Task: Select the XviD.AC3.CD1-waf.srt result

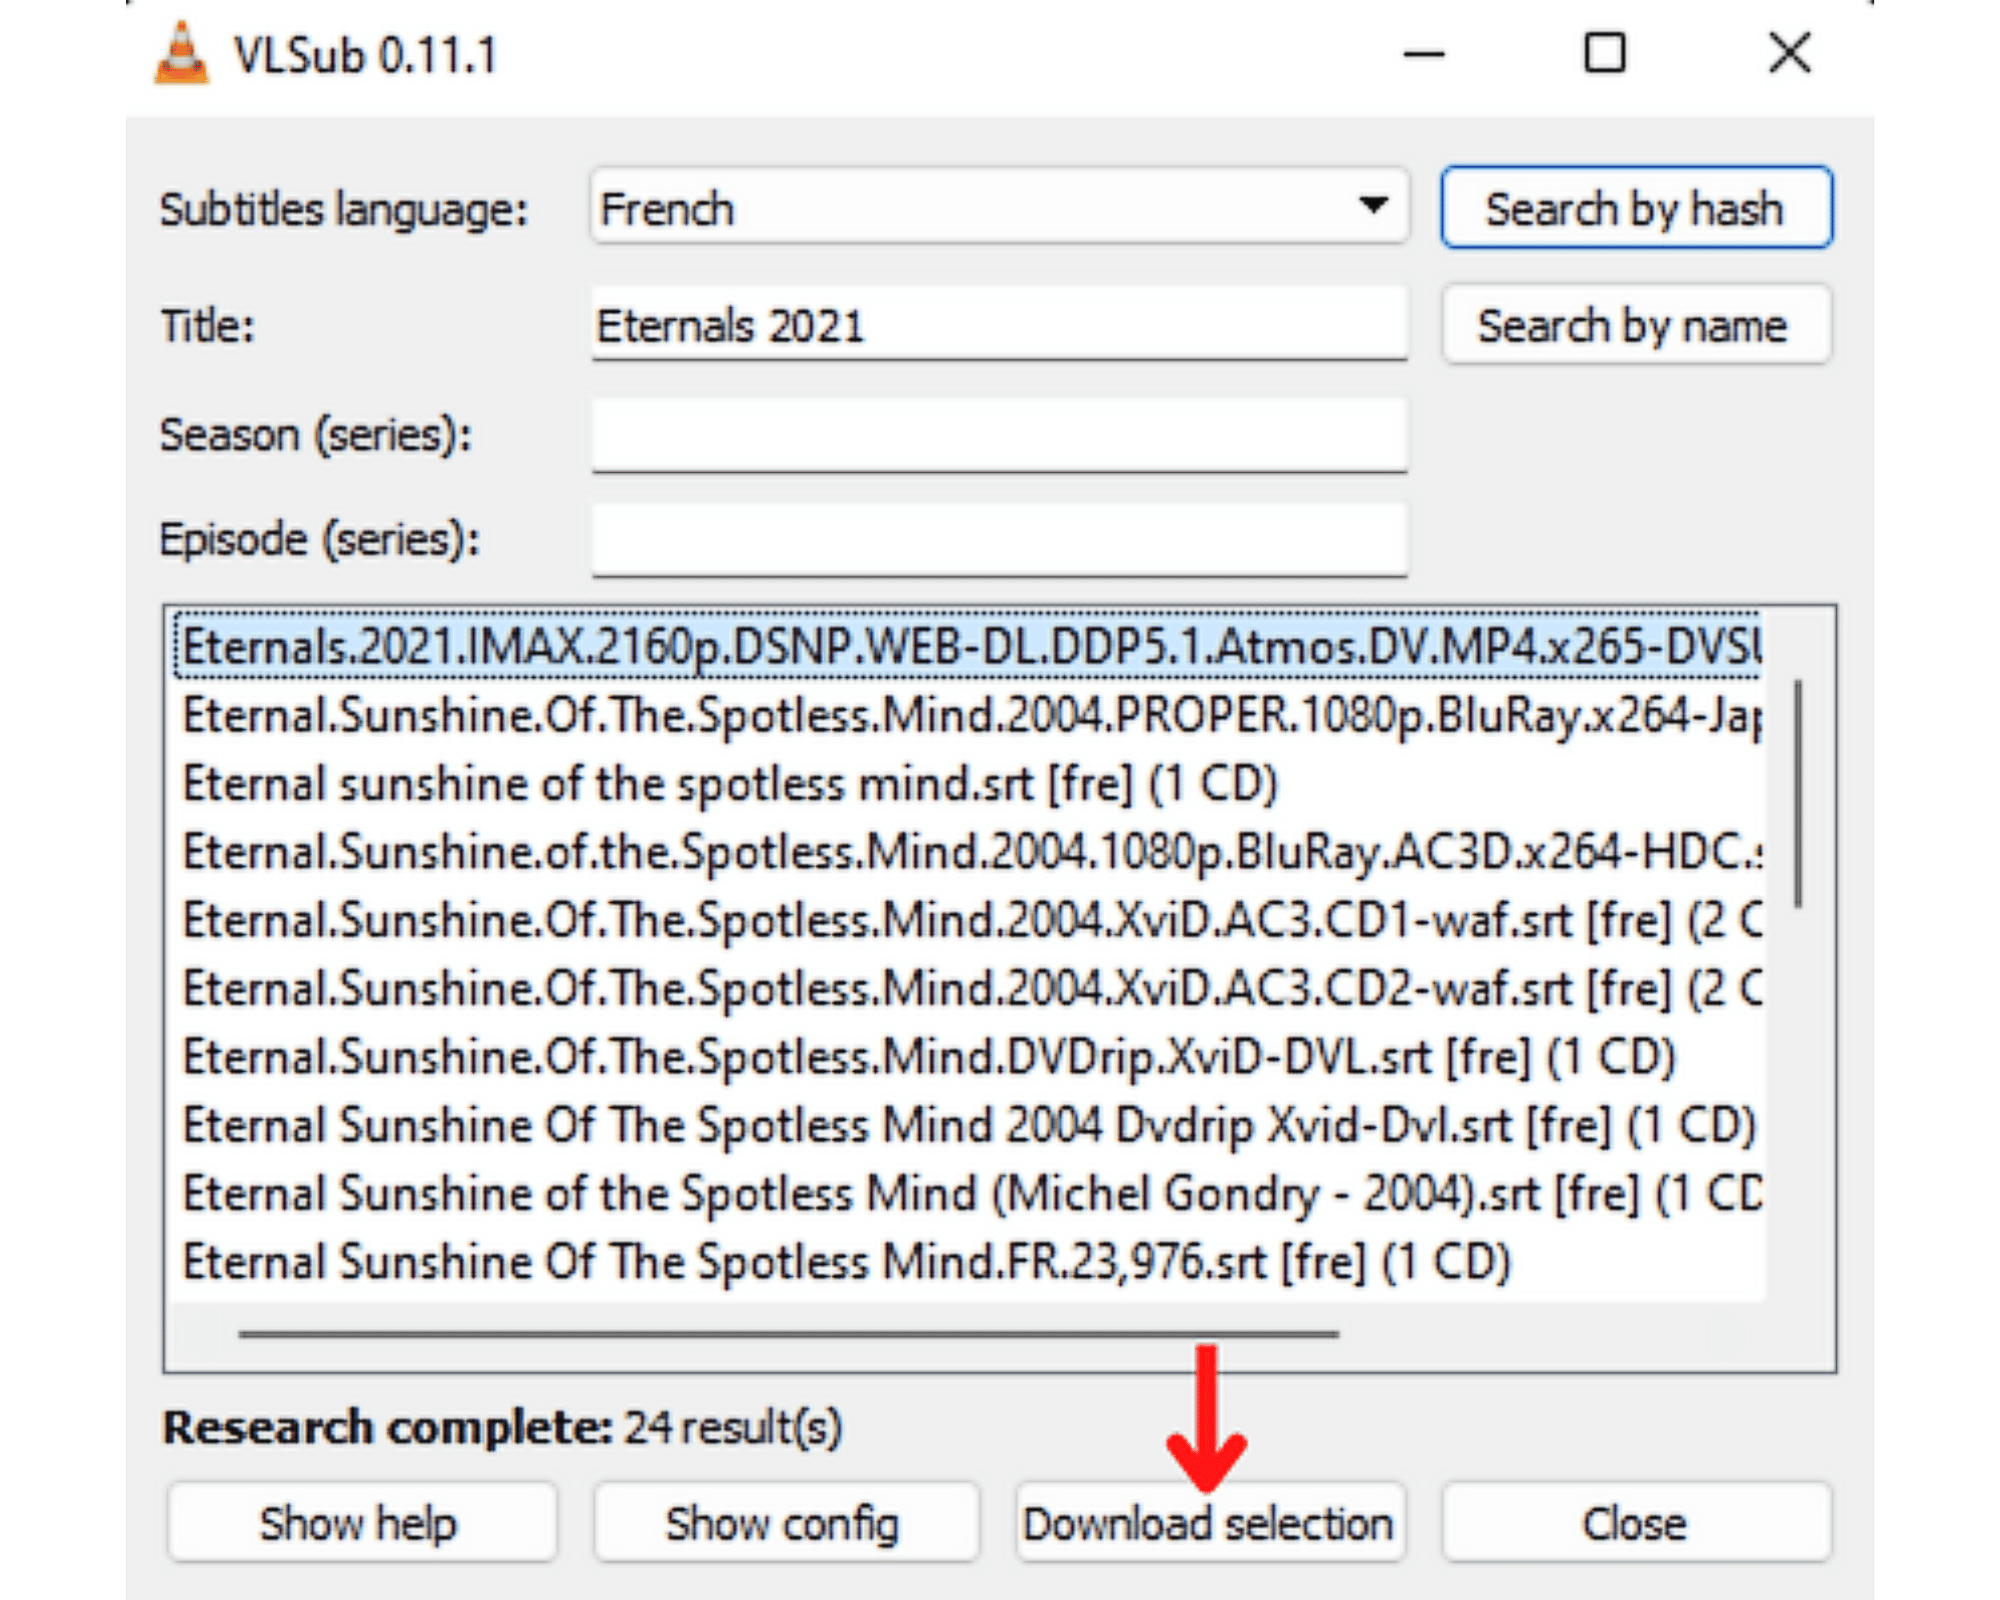Action: pos(967,920)
